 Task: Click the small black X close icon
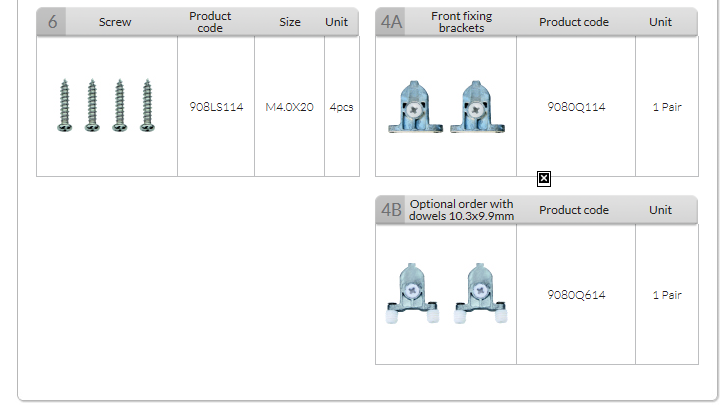tap(544, 179)
